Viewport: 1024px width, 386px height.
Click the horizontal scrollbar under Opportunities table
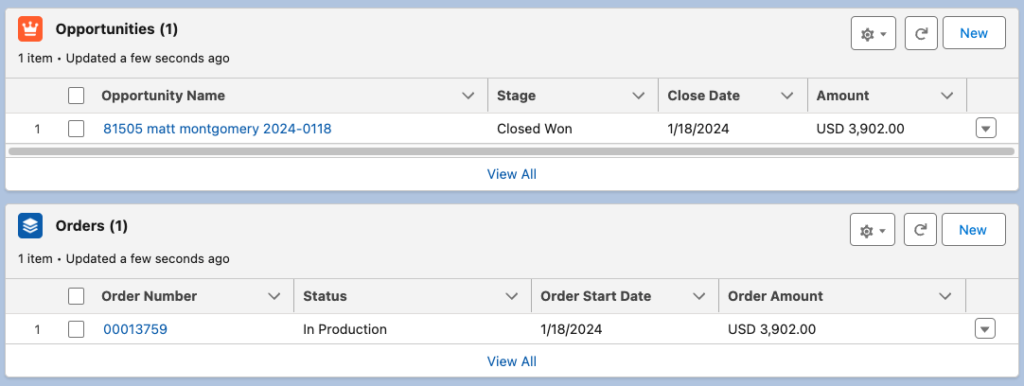click(511, 151)
